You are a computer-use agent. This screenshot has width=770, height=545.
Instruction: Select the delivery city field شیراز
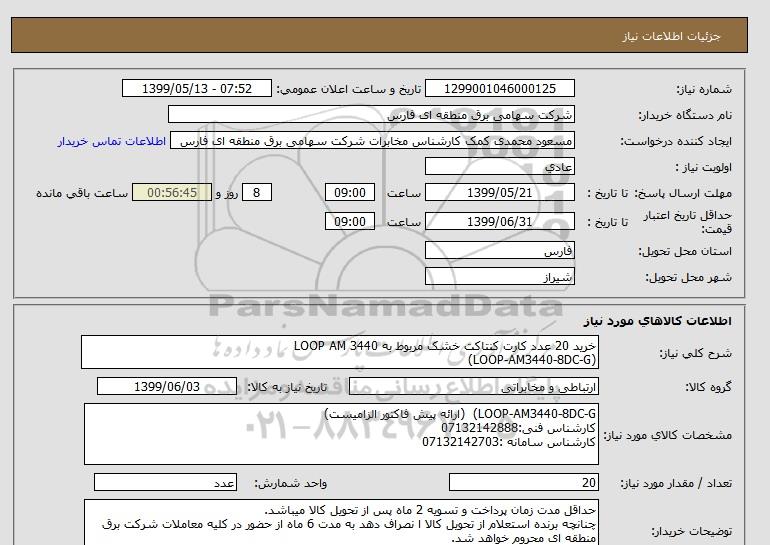pyautogui.click(x=499, y=276)
